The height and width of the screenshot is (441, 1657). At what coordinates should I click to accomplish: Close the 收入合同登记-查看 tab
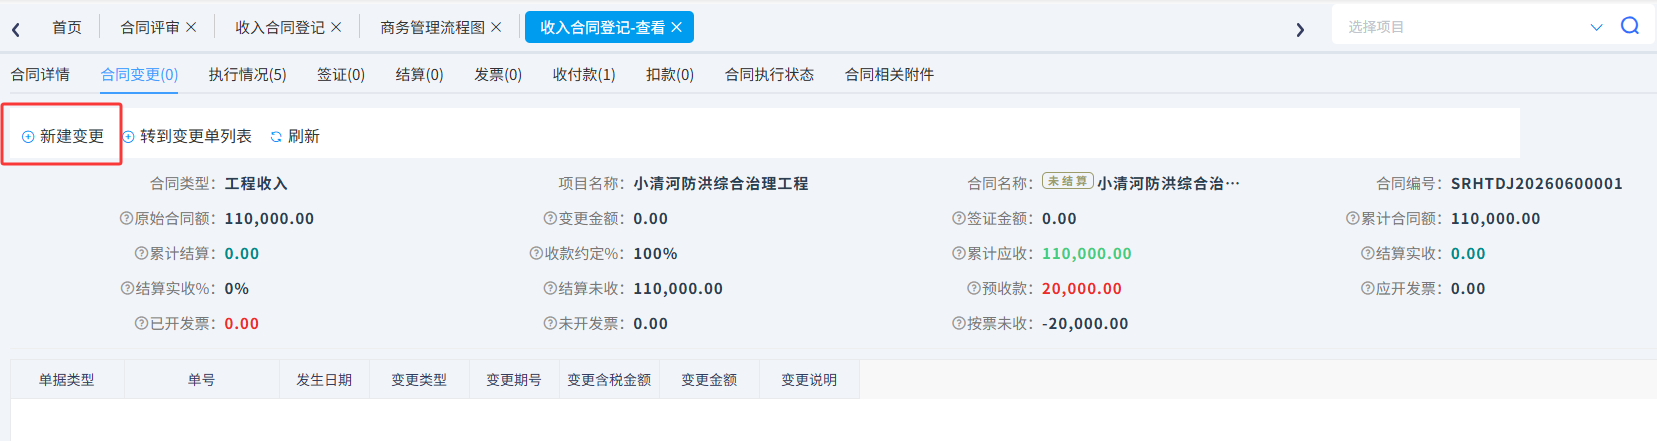coord(676,27)
